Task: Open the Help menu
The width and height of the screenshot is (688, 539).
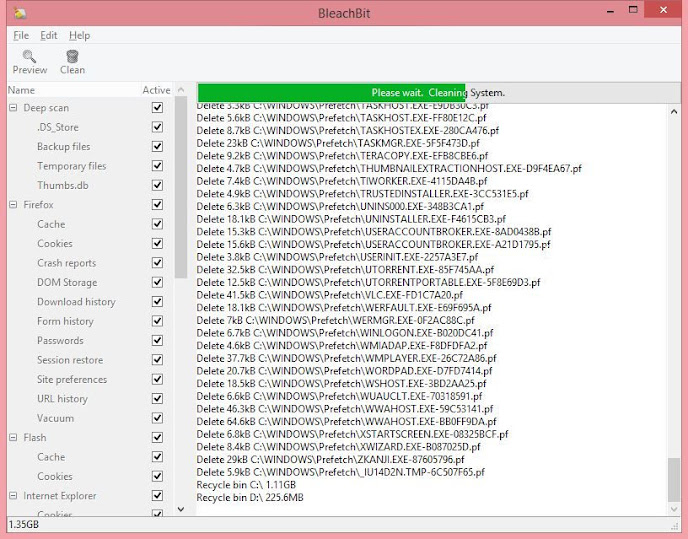Action: tap(79, 36)
